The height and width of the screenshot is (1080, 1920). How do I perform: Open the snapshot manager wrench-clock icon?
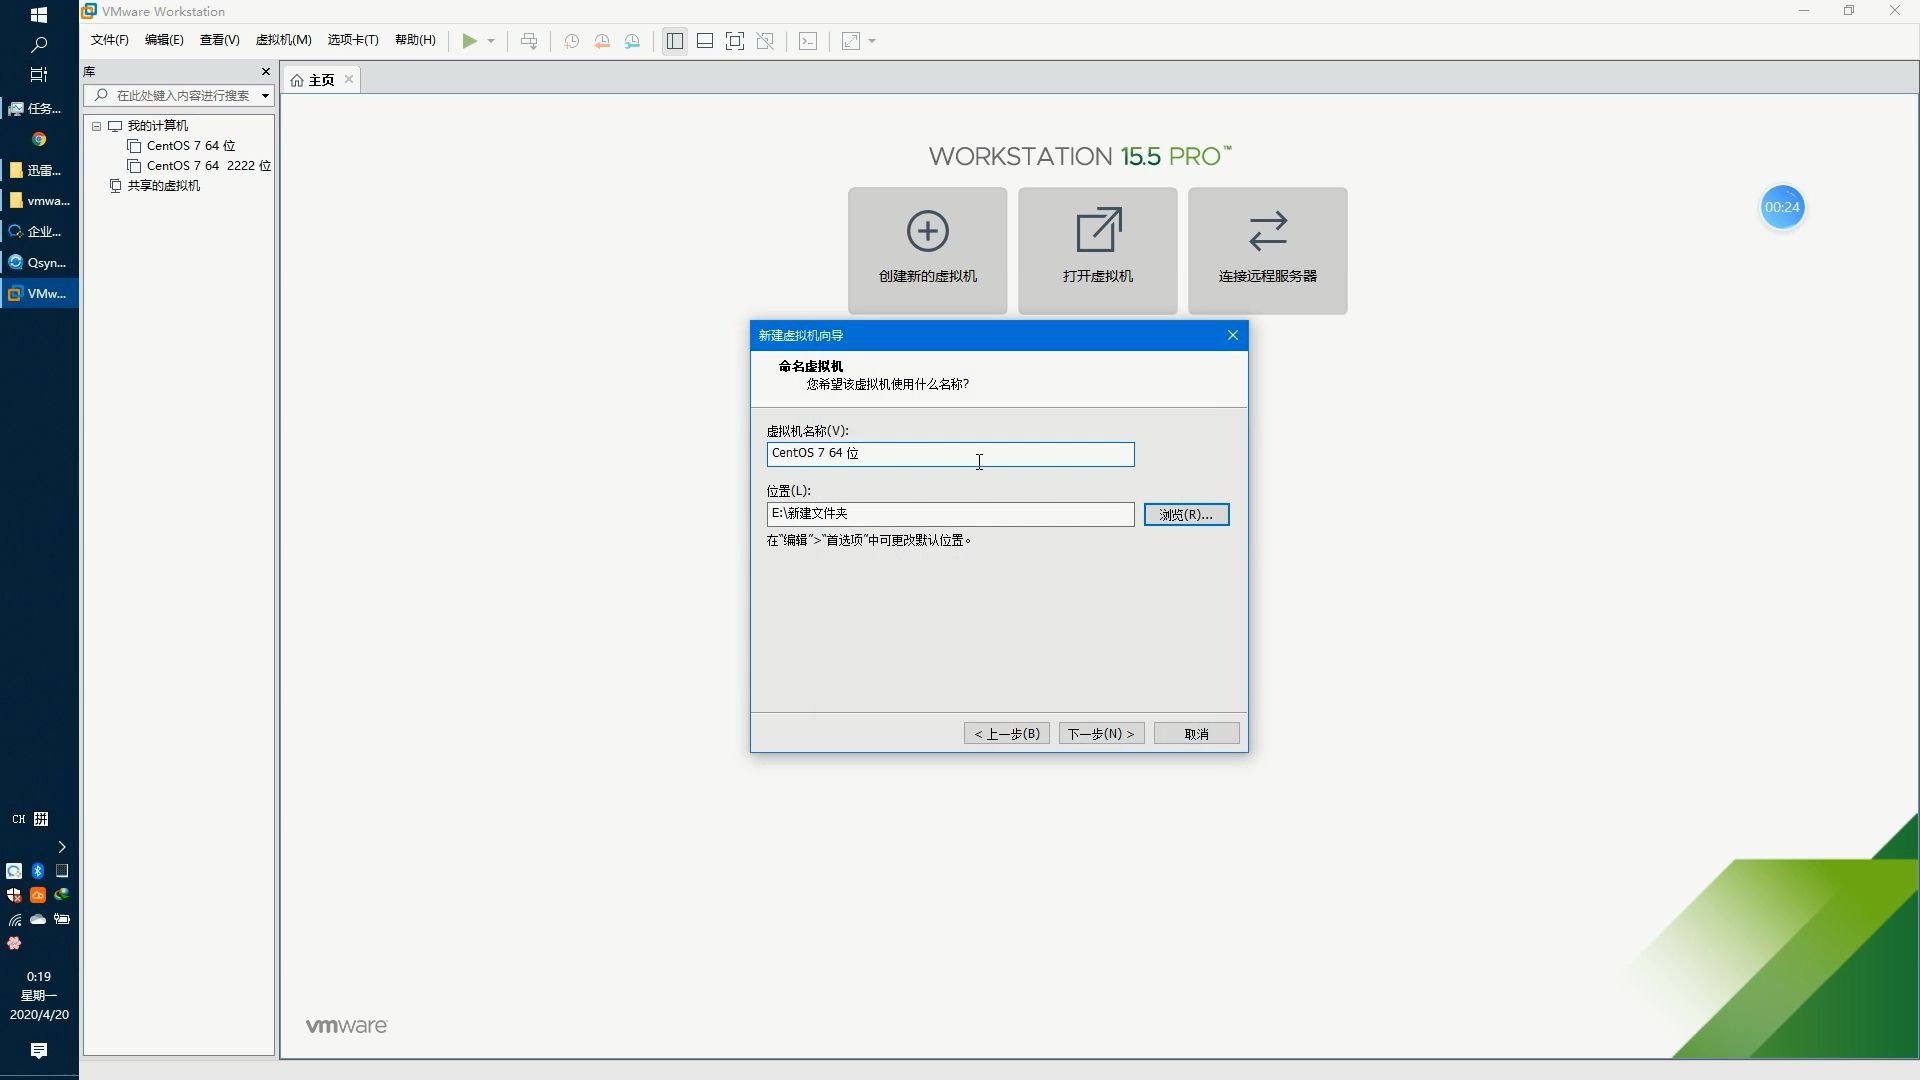click(x=633, y=41)
